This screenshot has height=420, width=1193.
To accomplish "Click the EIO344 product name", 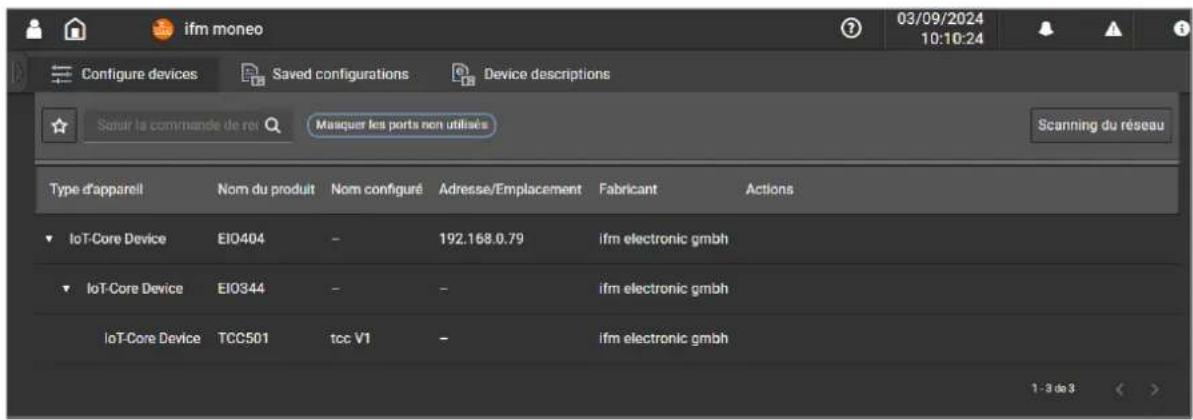I will pyautogui.click(x=240, y=289).
